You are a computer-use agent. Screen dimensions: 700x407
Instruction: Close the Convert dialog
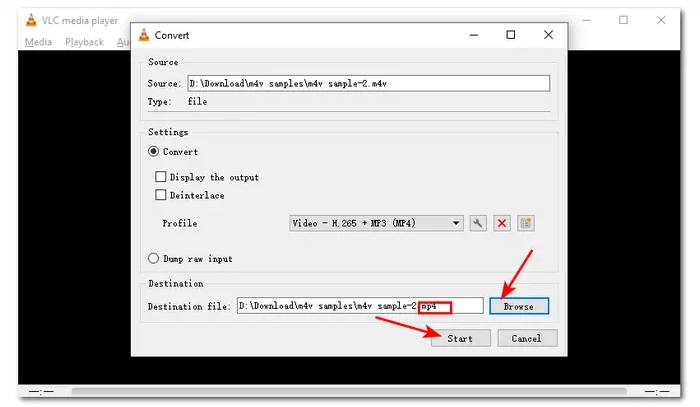[x=548, y=35]
